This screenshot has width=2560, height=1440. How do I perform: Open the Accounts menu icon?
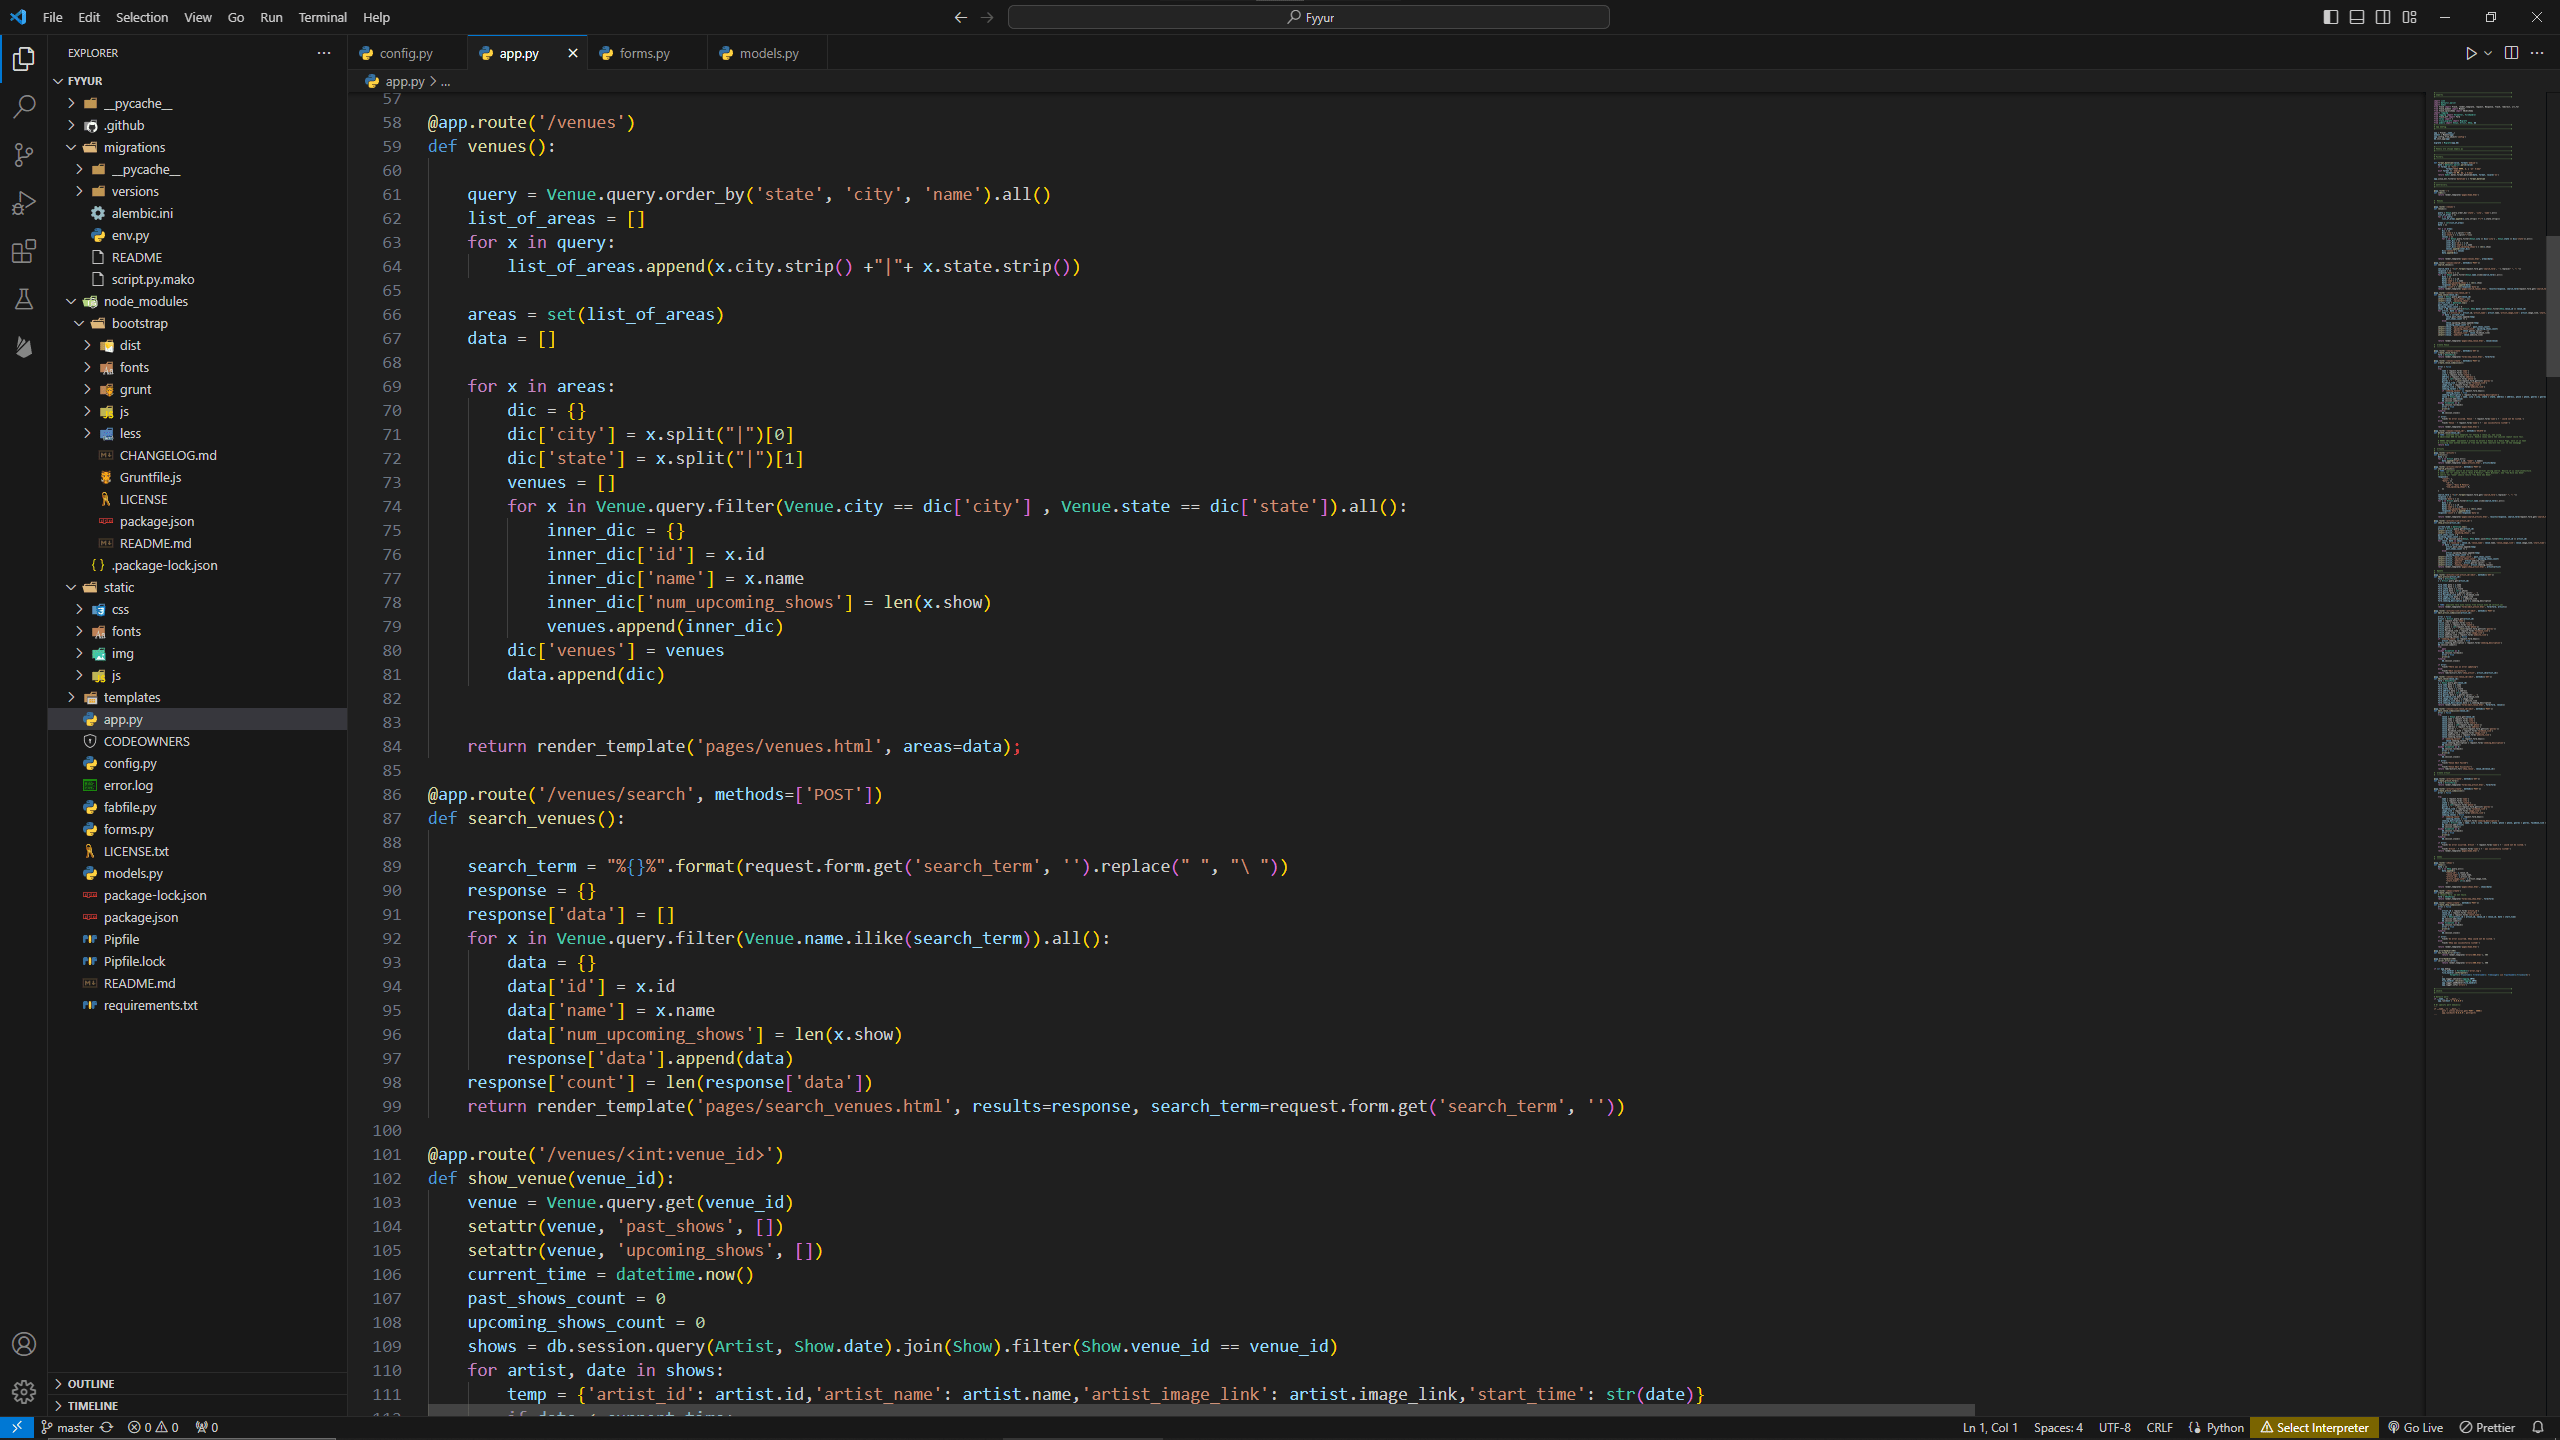tap(24, 1344)
